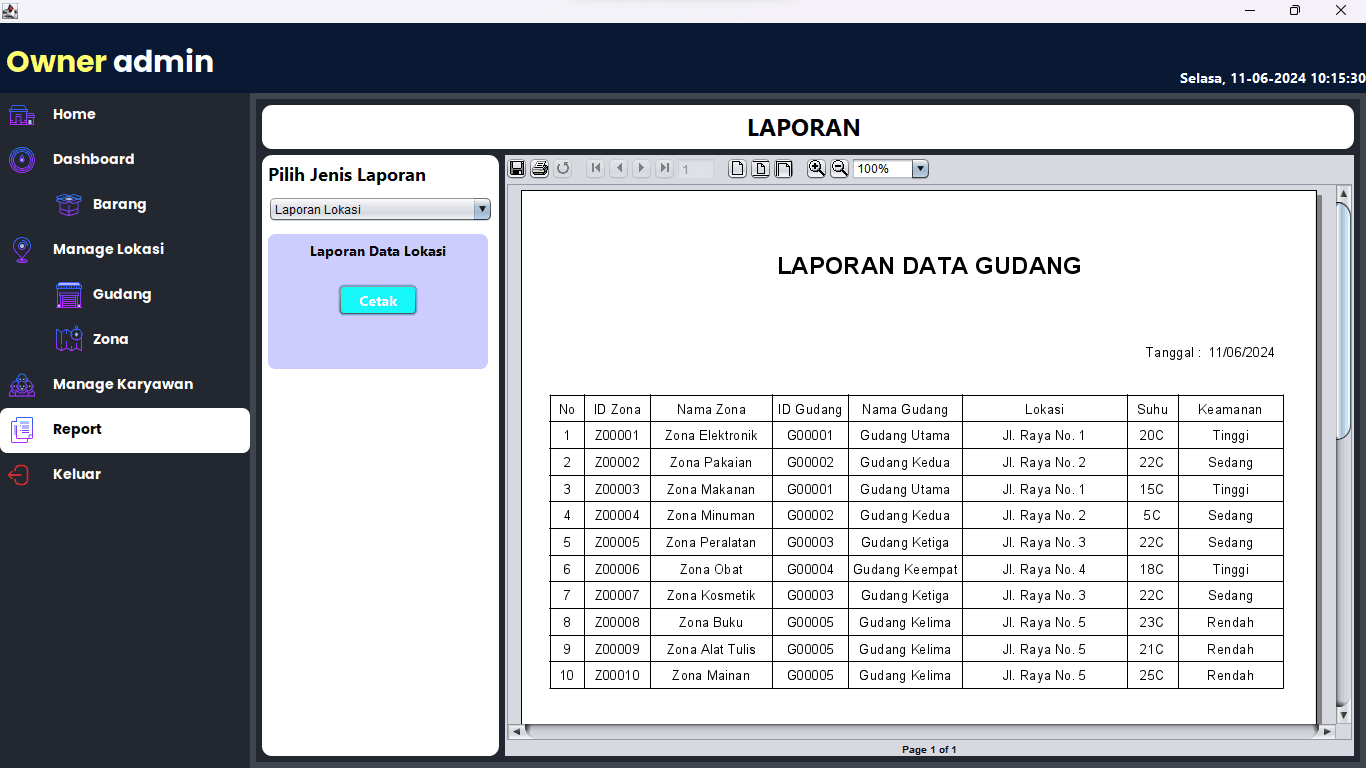Click the Print report icon

(x=540, y=169)
